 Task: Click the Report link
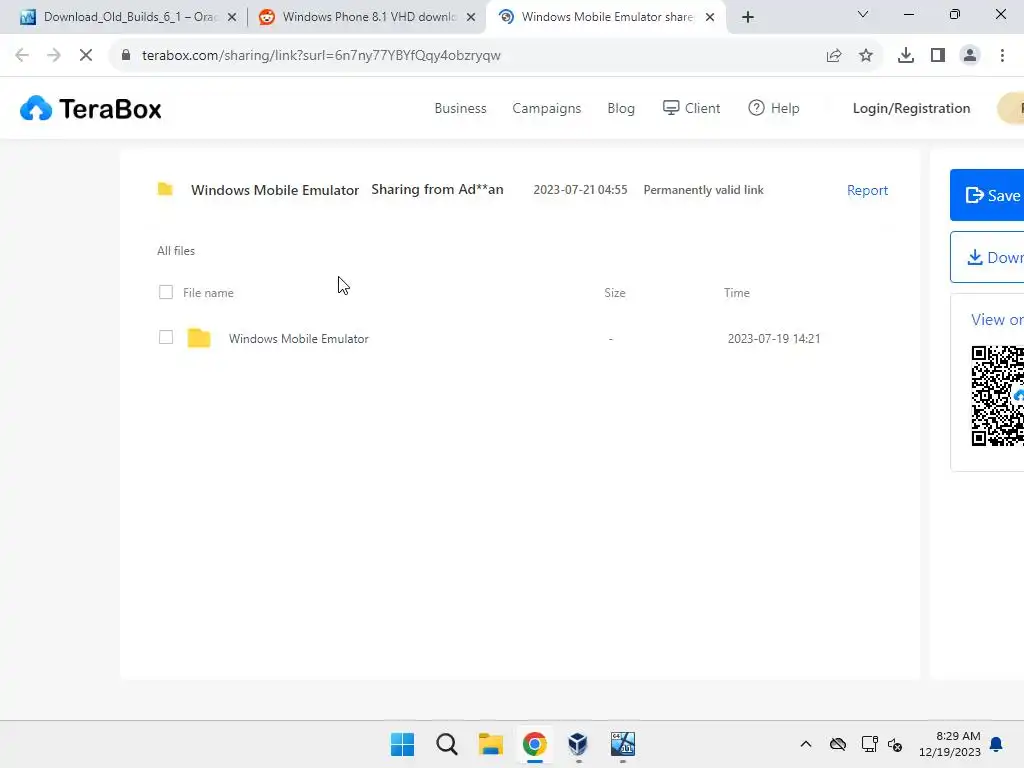click(867, 190)
